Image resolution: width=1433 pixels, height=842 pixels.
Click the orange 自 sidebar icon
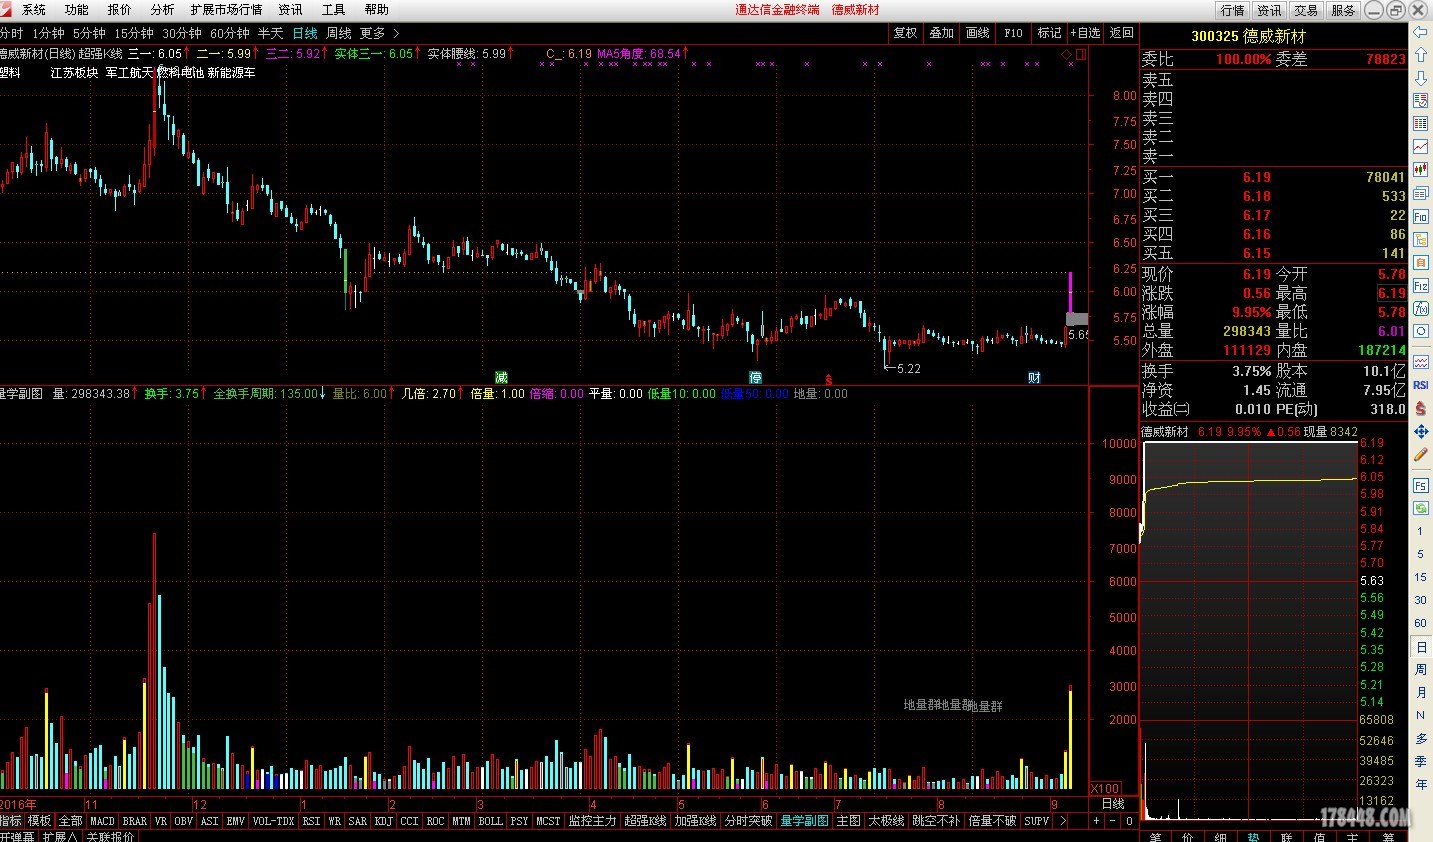pyautogui.click(x=1421, y=263)
